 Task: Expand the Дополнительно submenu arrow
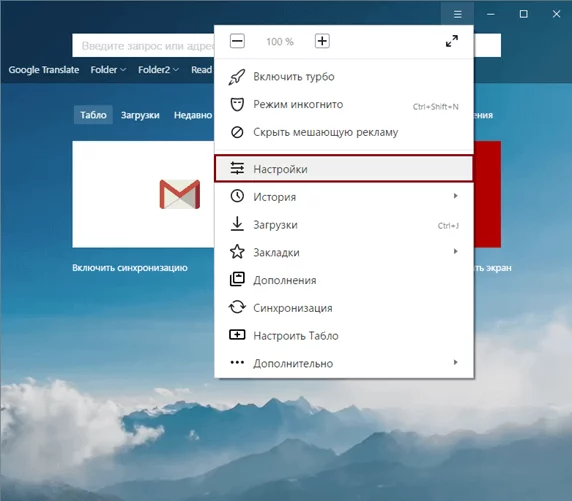(x=455, y=362)
